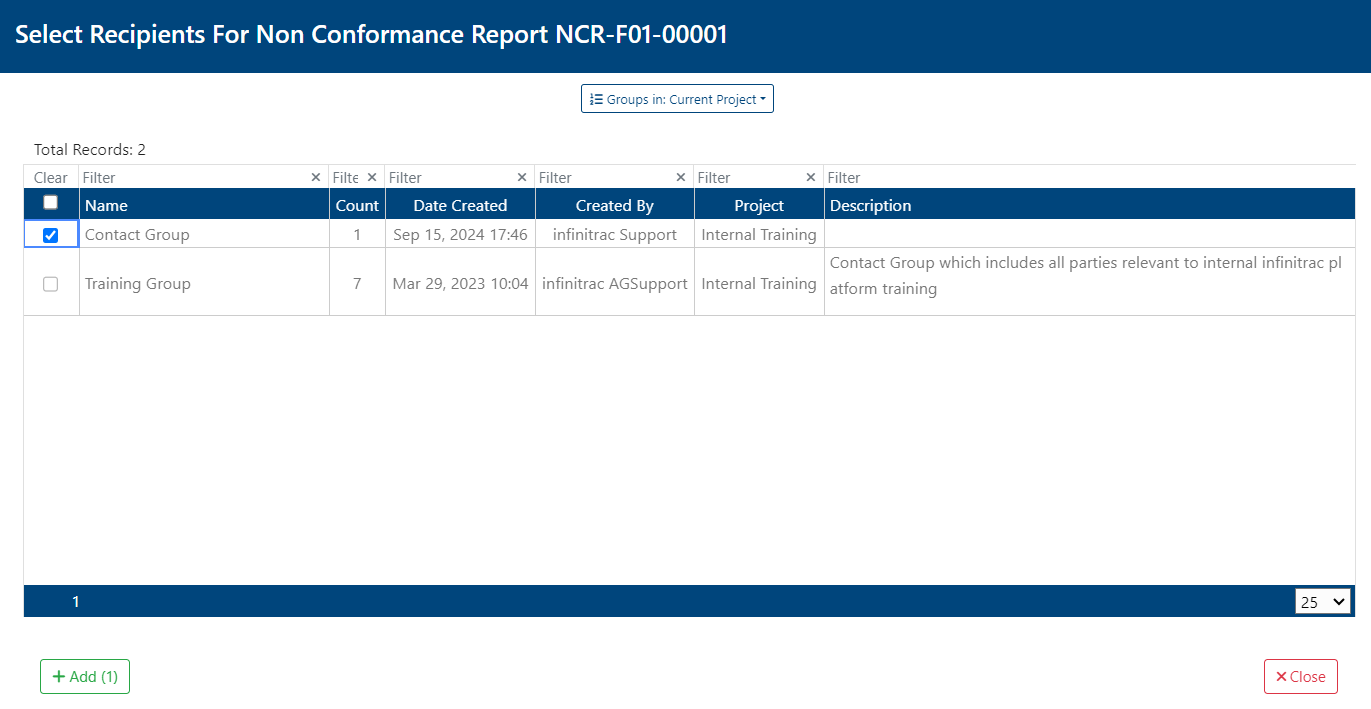Click the 'Total Records: 2' label

(x=90, y=149)
